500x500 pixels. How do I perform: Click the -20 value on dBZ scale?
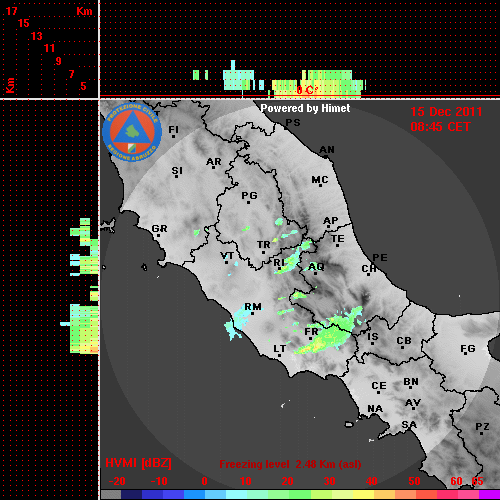[x=117, y=481]
